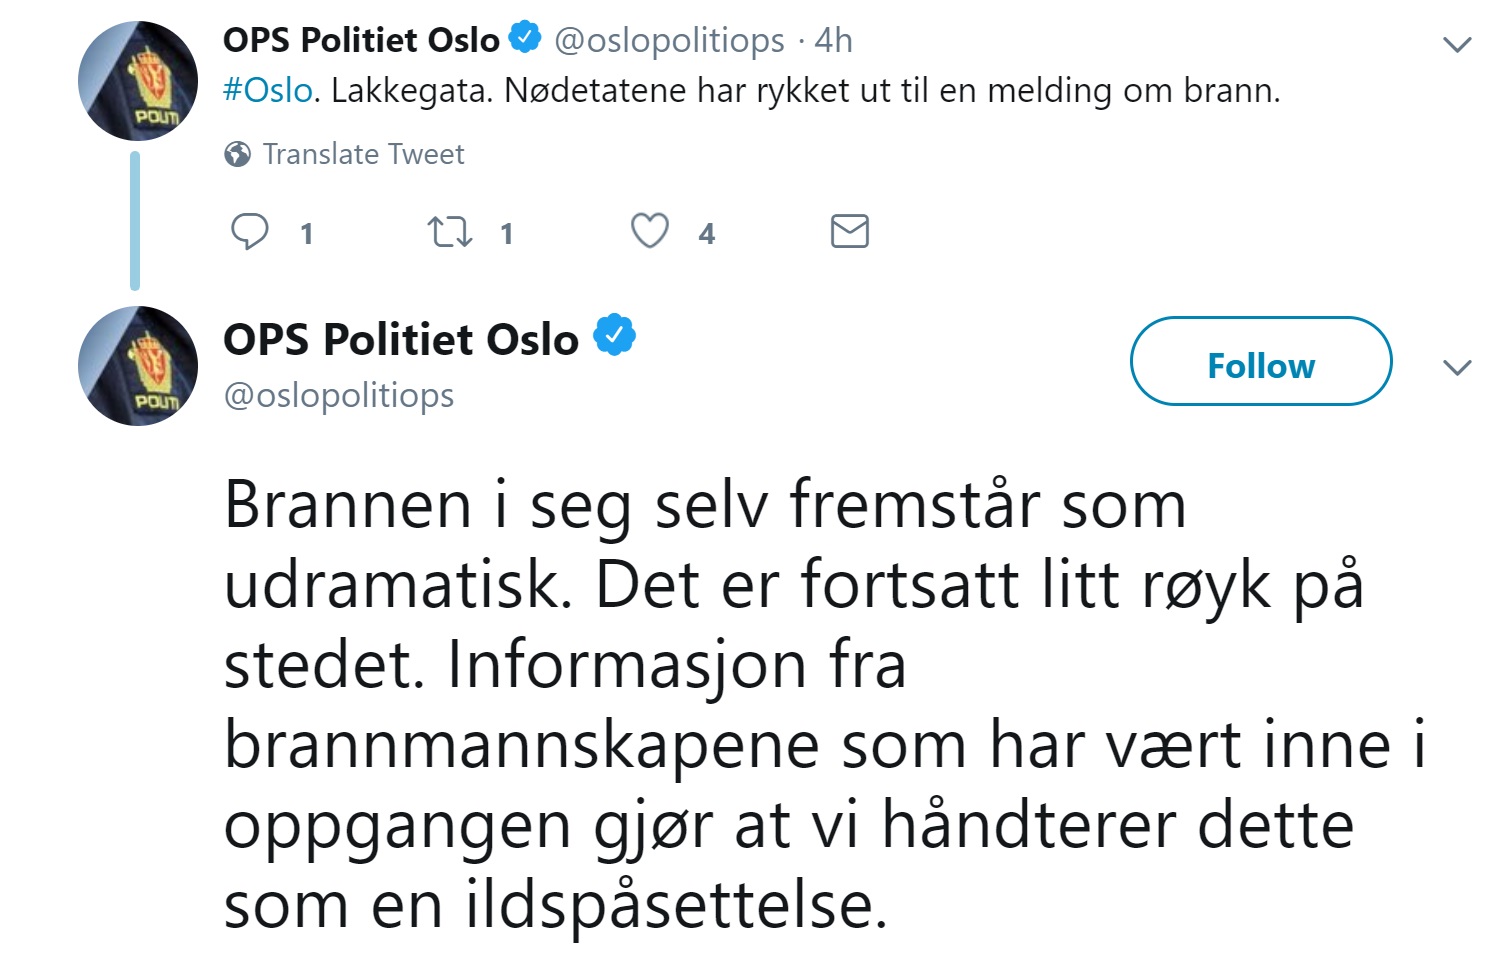Send tweet via envelope message icon

point(850,232)
